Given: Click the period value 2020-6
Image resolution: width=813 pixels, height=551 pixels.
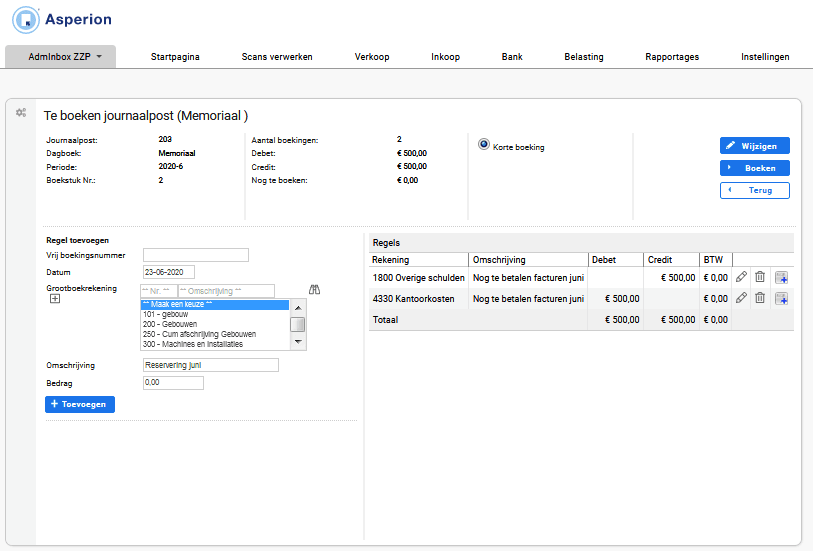Looking at the screenshot, I should [171, 166].
